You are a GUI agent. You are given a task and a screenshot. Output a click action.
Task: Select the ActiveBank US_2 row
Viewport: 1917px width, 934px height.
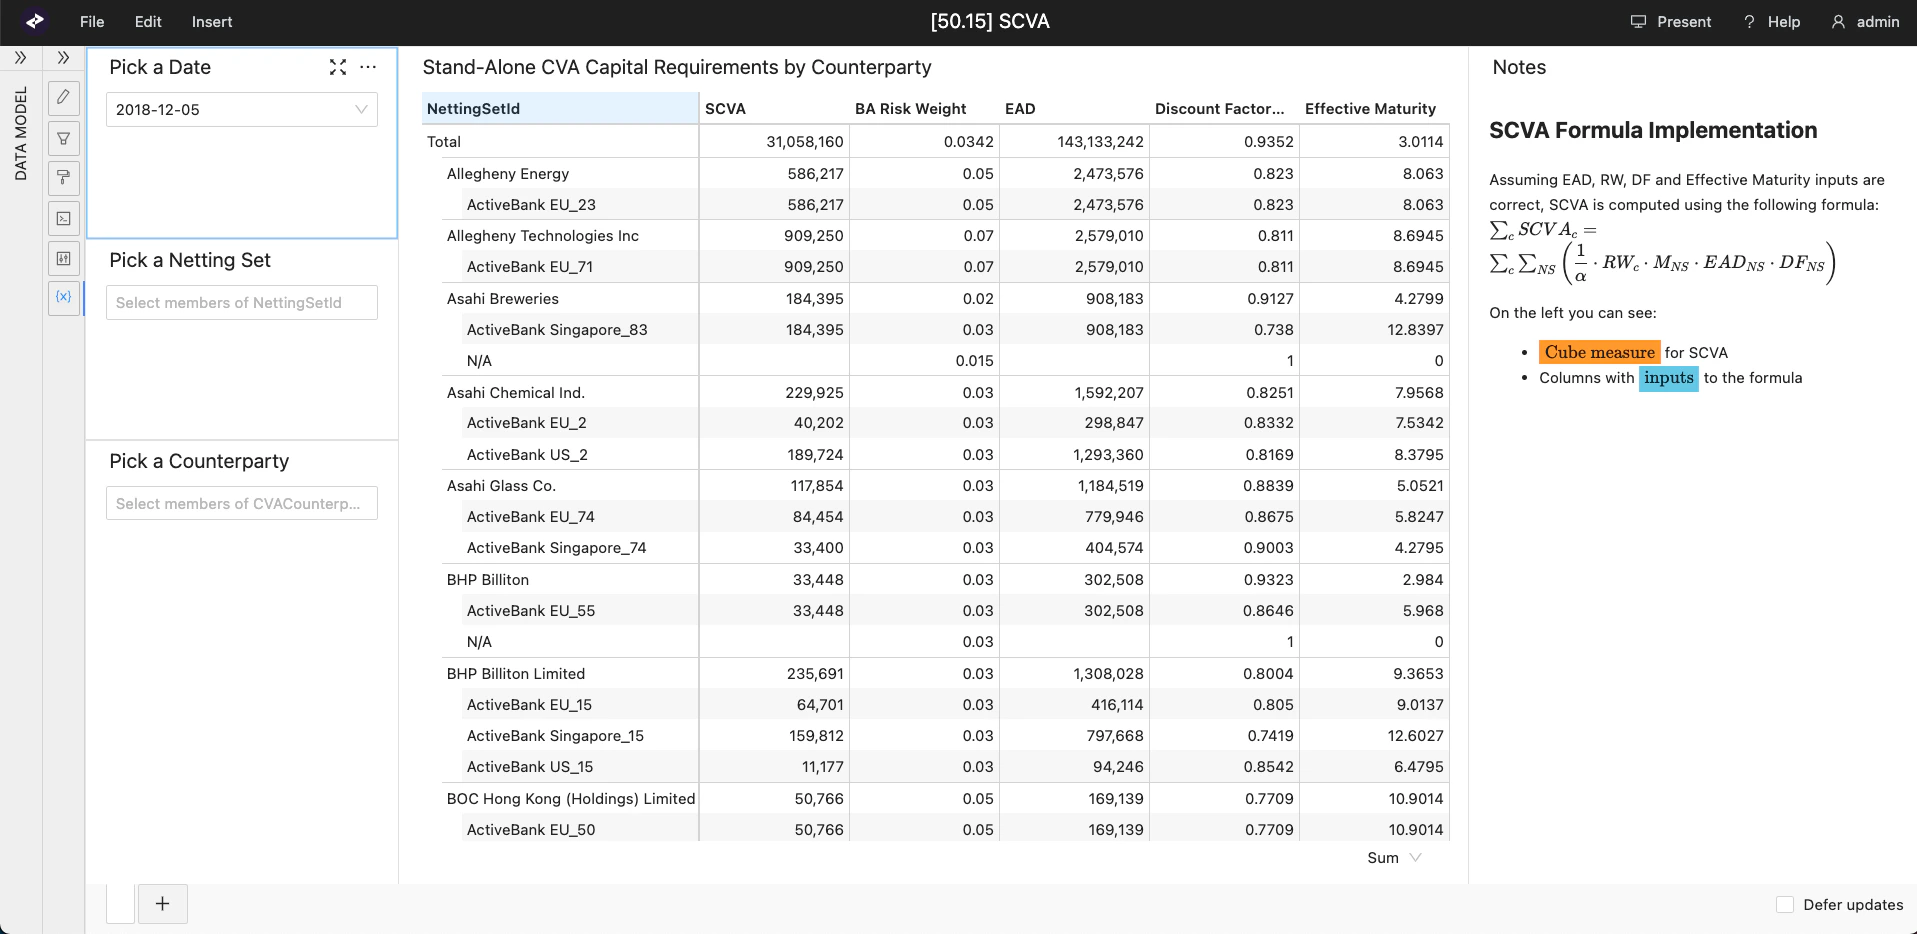tap(527, 455)
